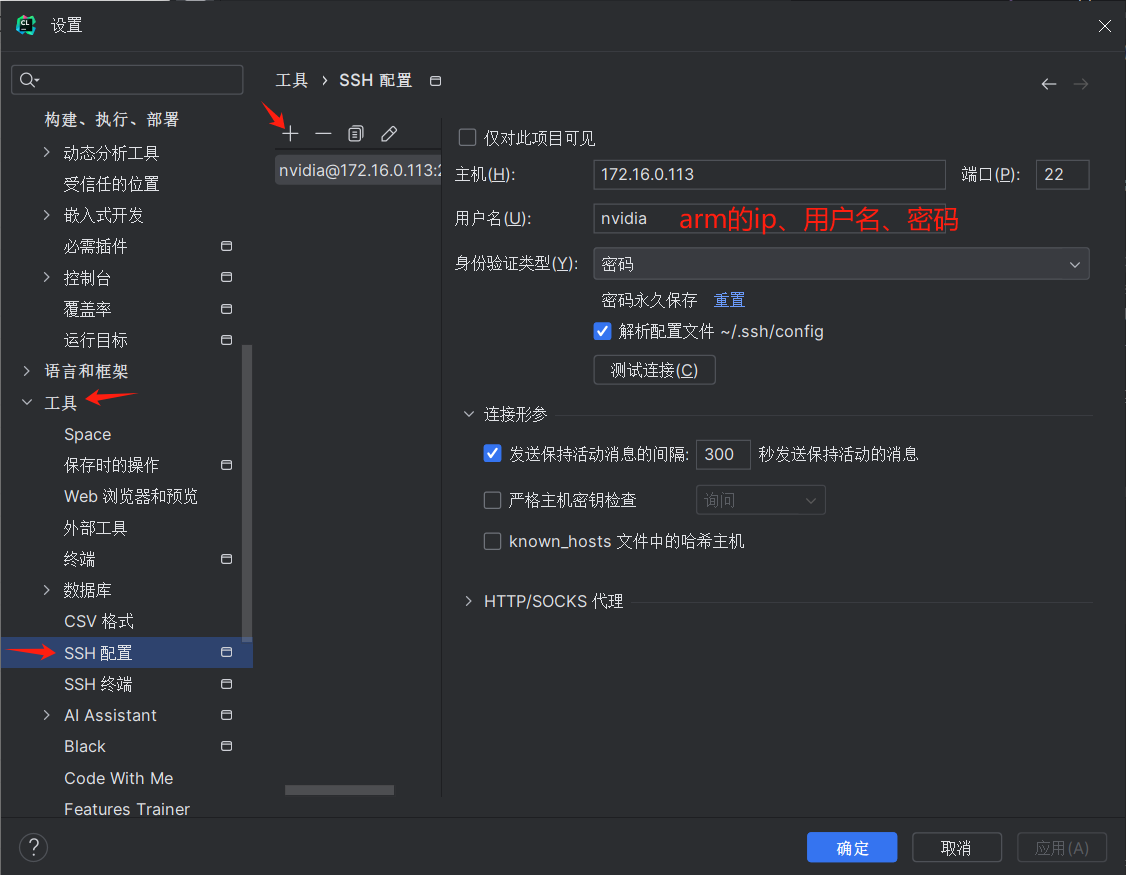
Task: Go forward with the right arrow
Action: point(1081,84)
